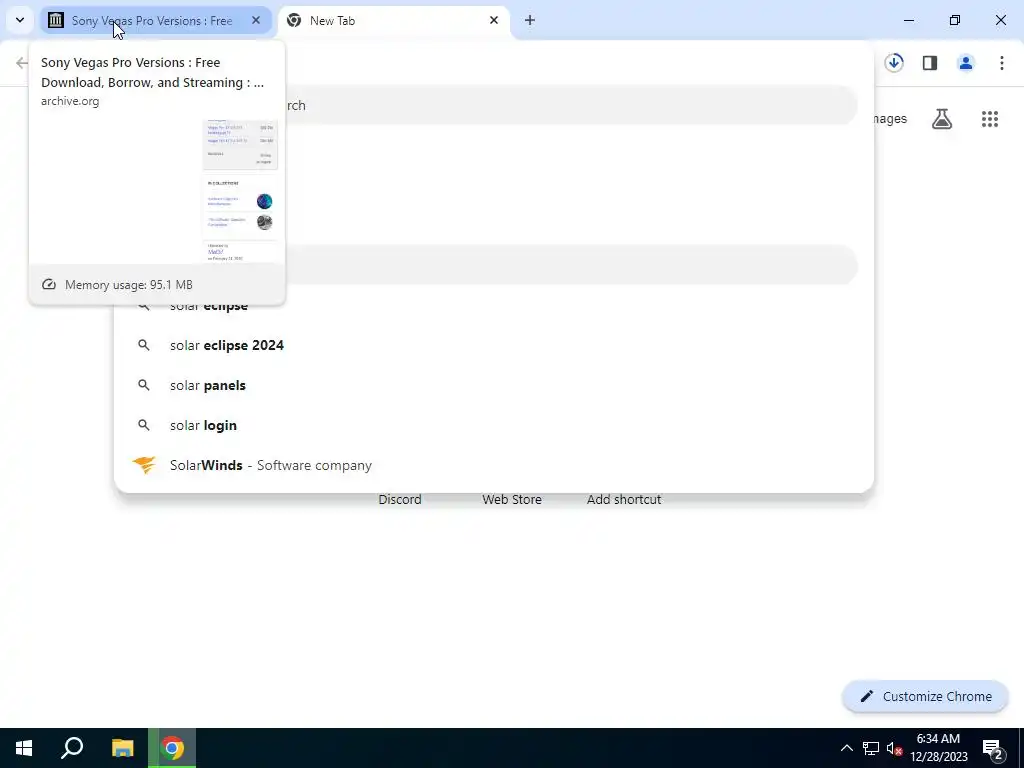Click the Chrome taskbar icon
1024x768 pixels.
pos(172,748)
